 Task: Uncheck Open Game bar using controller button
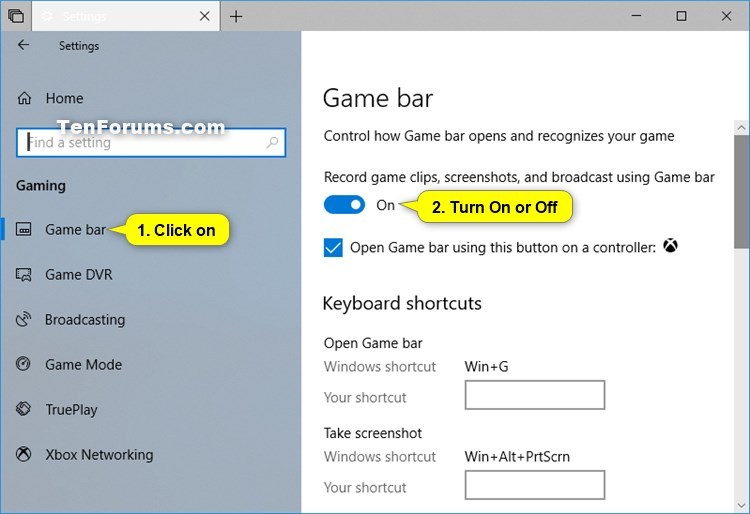(333, 248)
